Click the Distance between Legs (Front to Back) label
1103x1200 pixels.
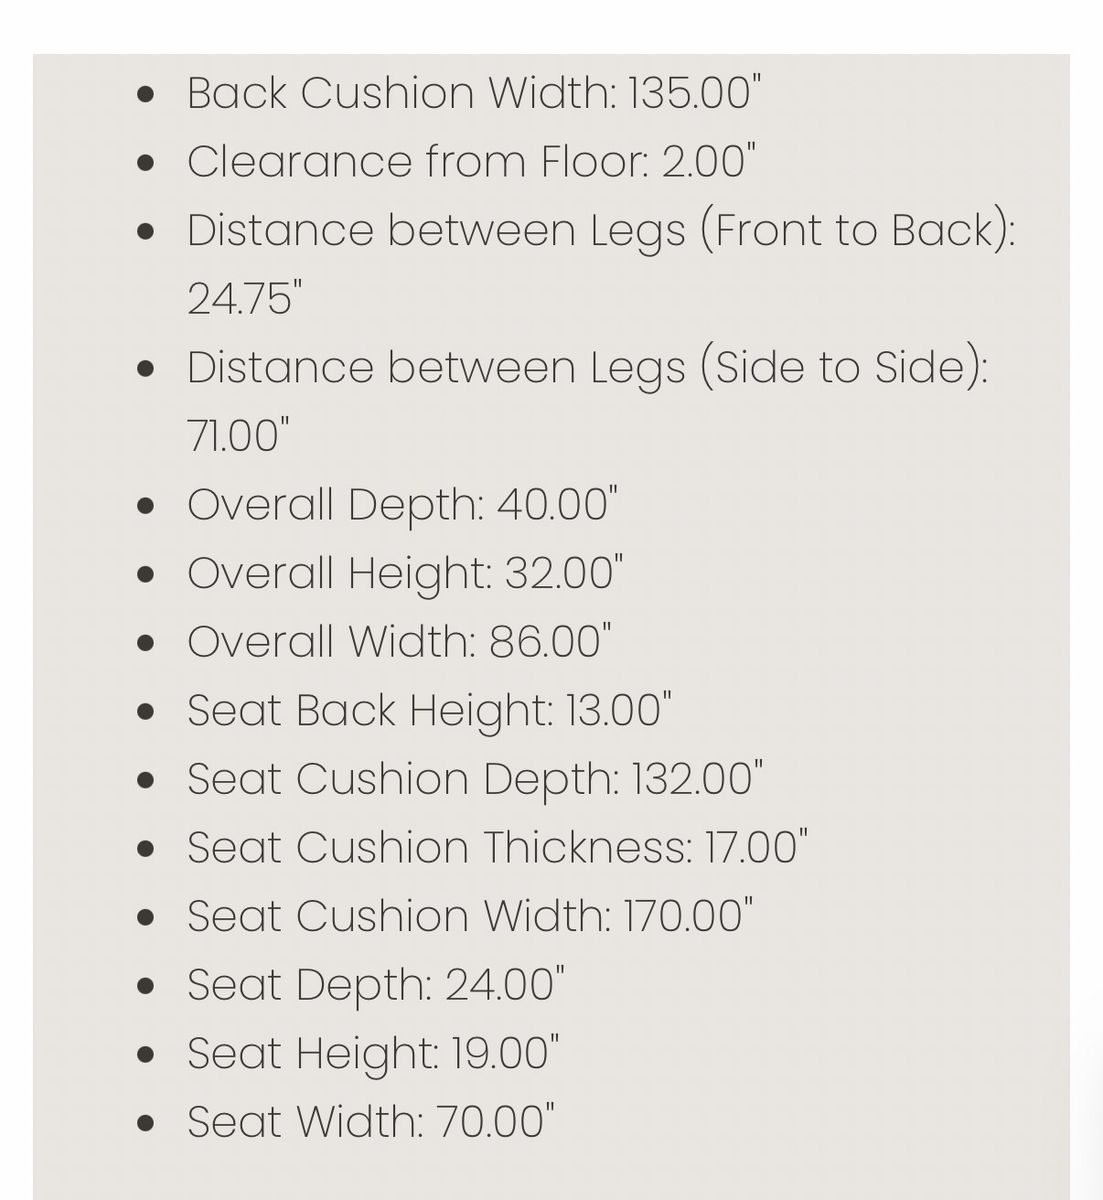click(600, 231)
